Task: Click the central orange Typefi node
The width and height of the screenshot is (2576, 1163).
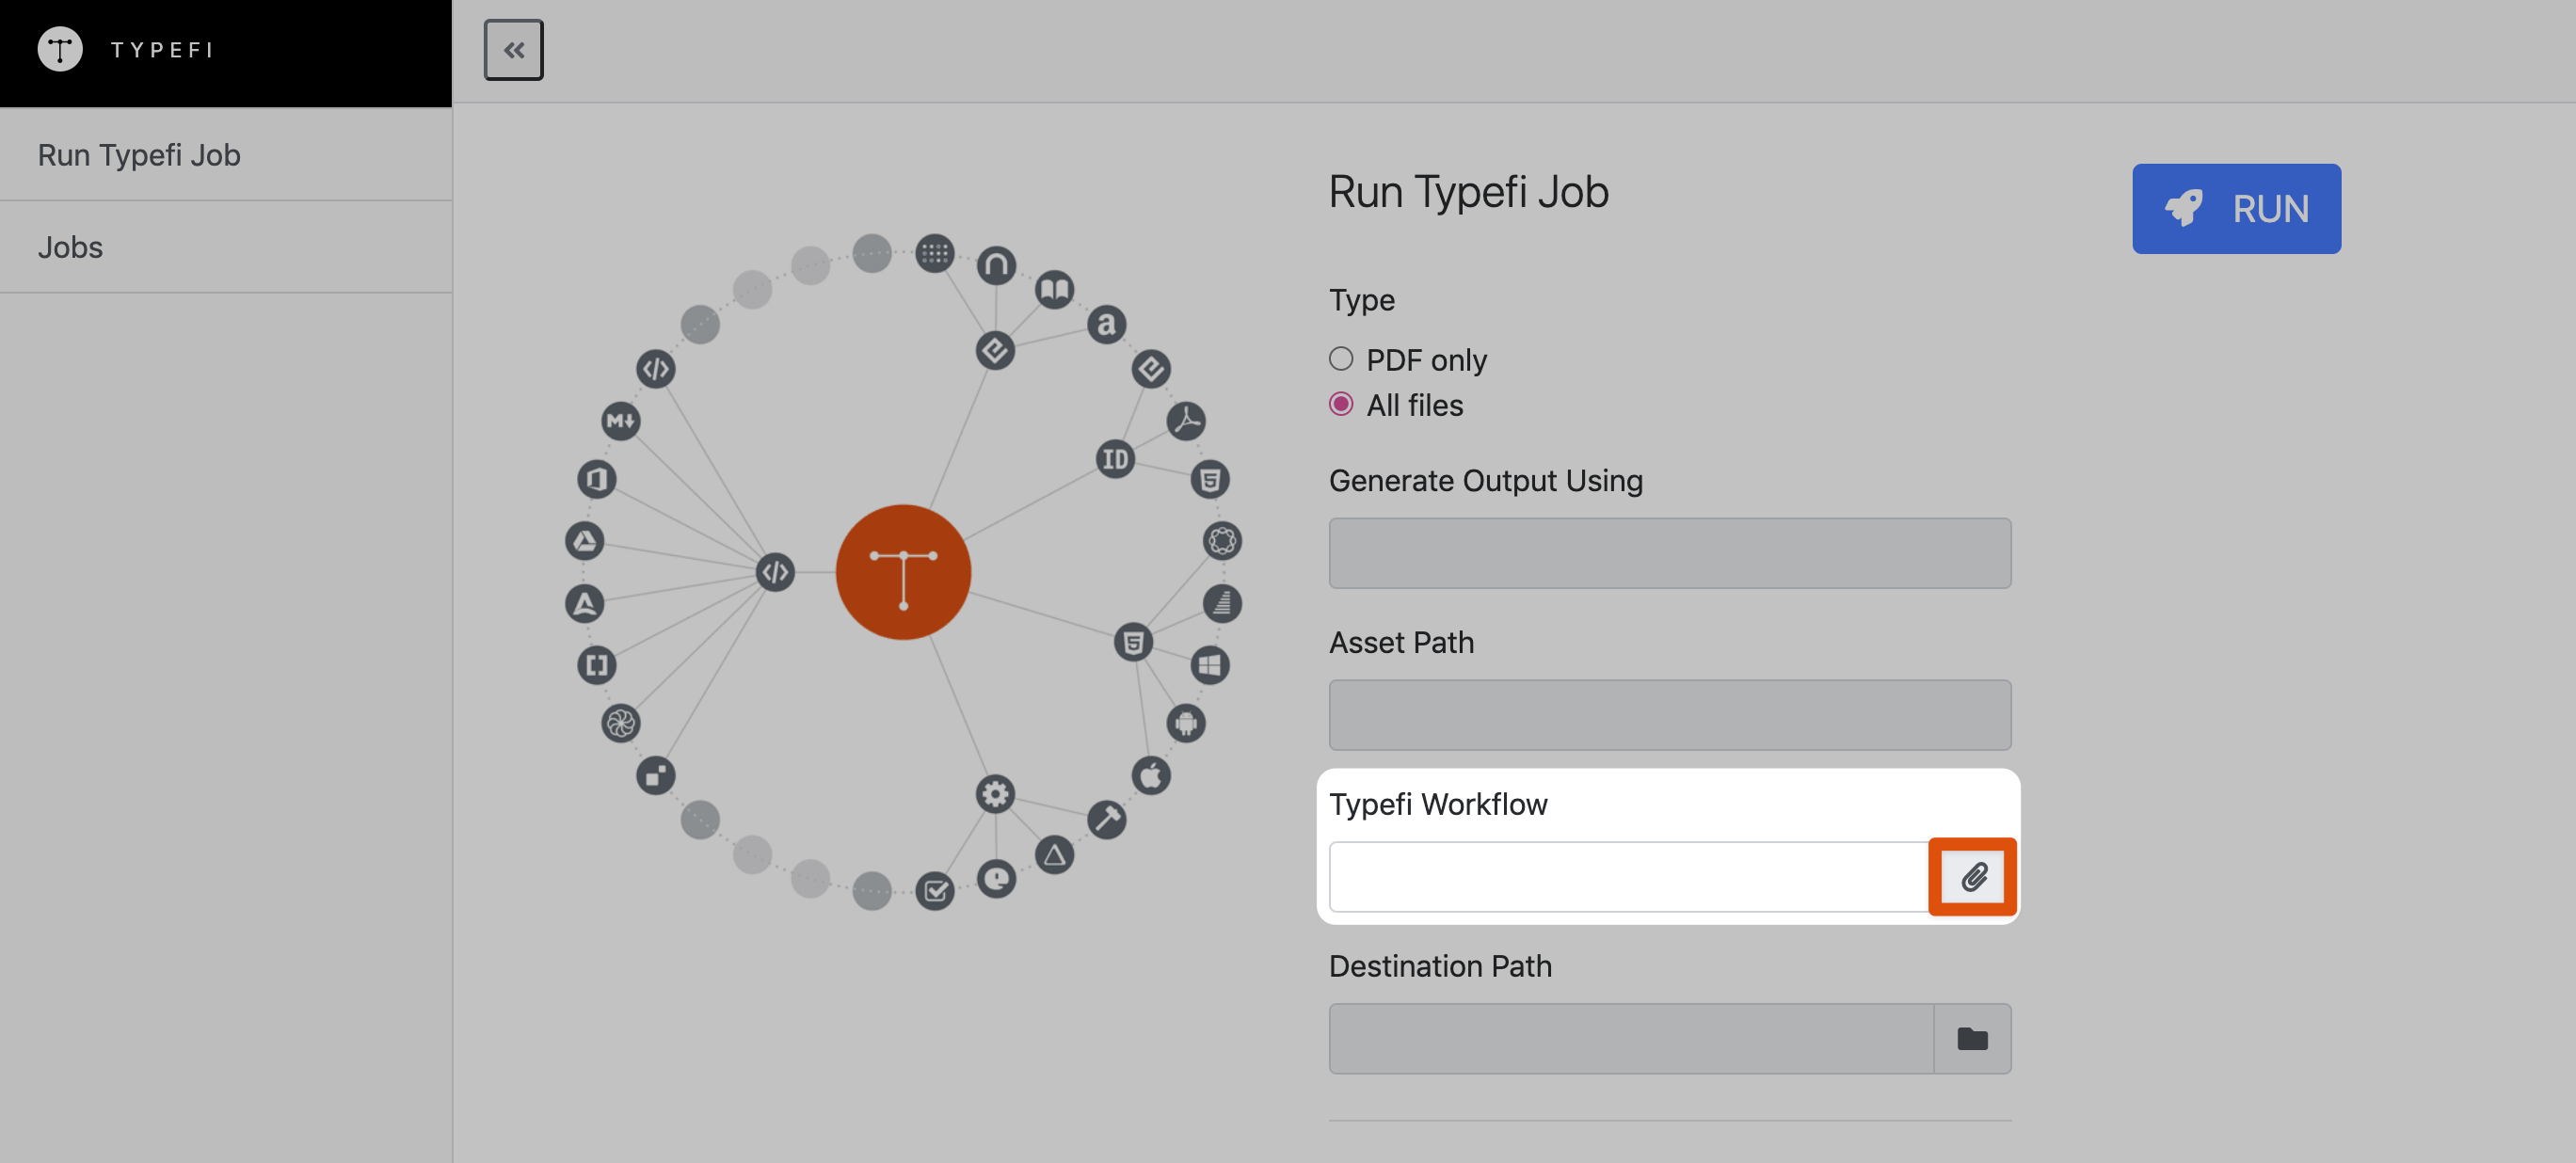Action: (903, 572)
